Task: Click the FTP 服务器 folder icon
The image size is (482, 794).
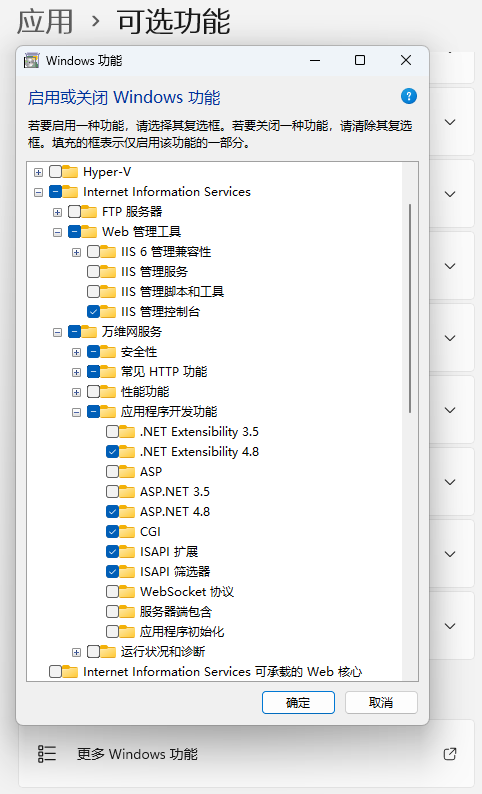Action: pos(89,211)
